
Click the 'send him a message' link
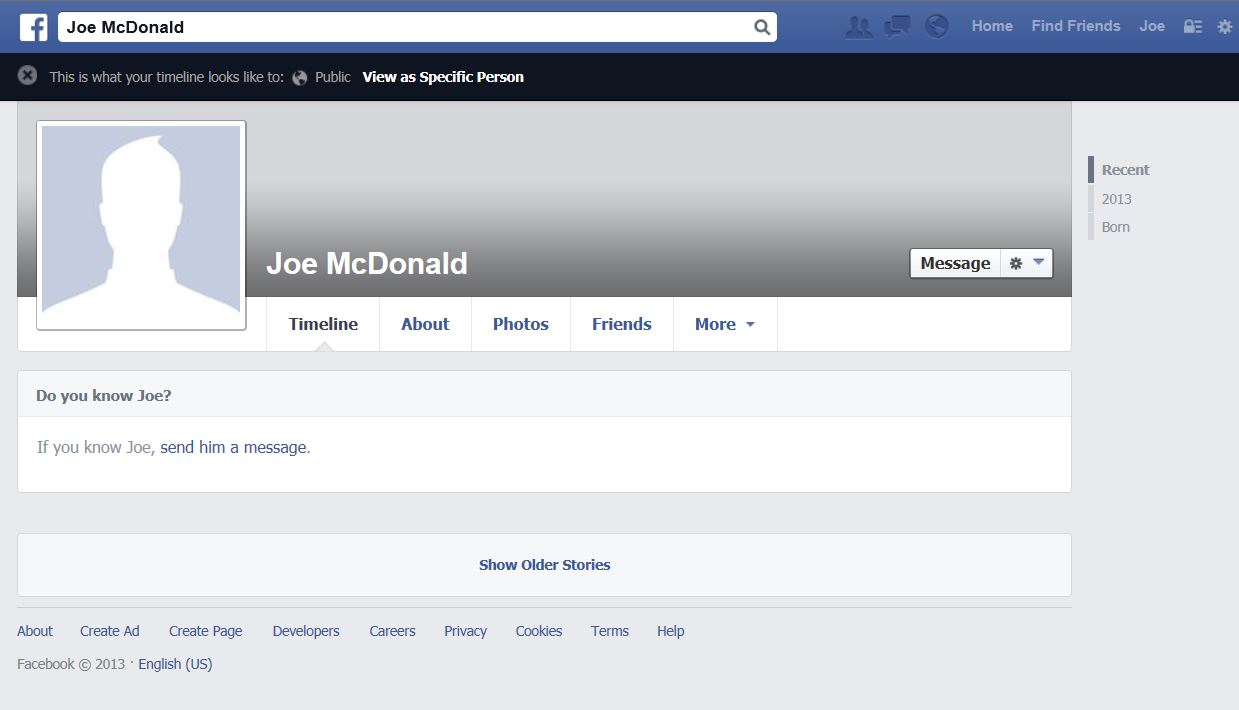pyautogui.click(x=235, y=447)
